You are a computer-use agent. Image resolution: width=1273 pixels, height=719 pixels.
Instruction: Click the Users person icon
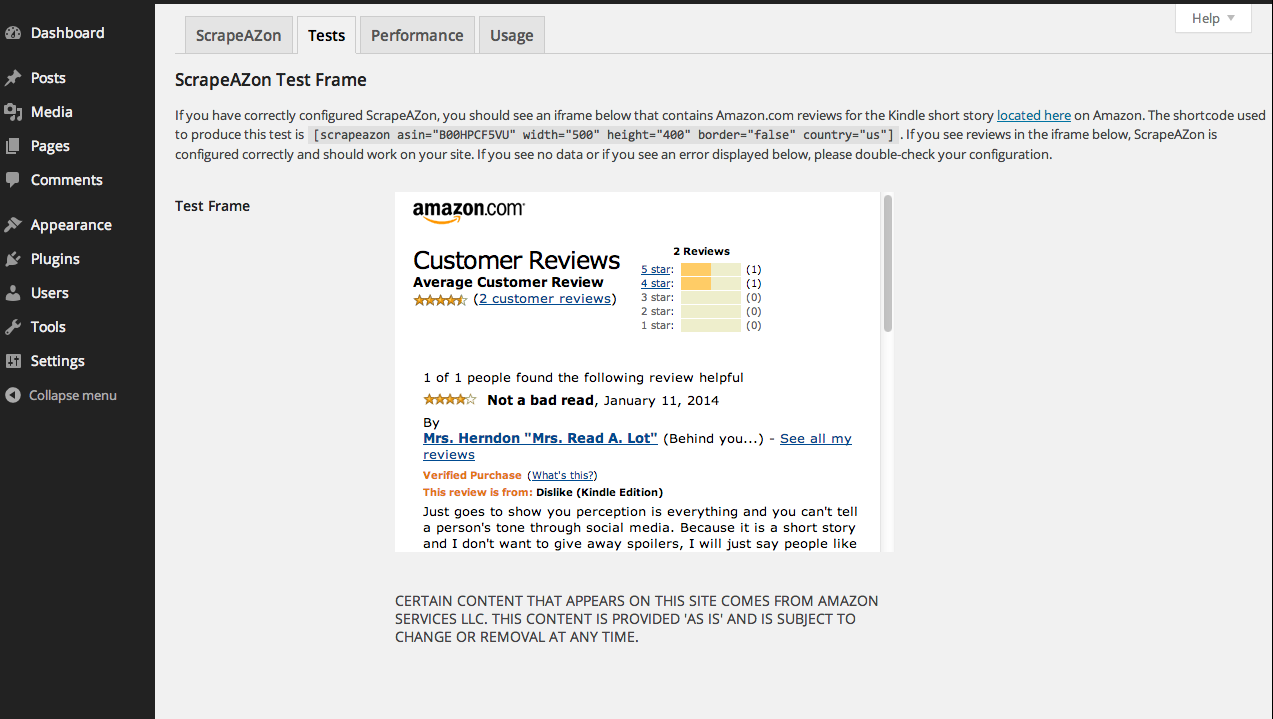click(13, 293)
